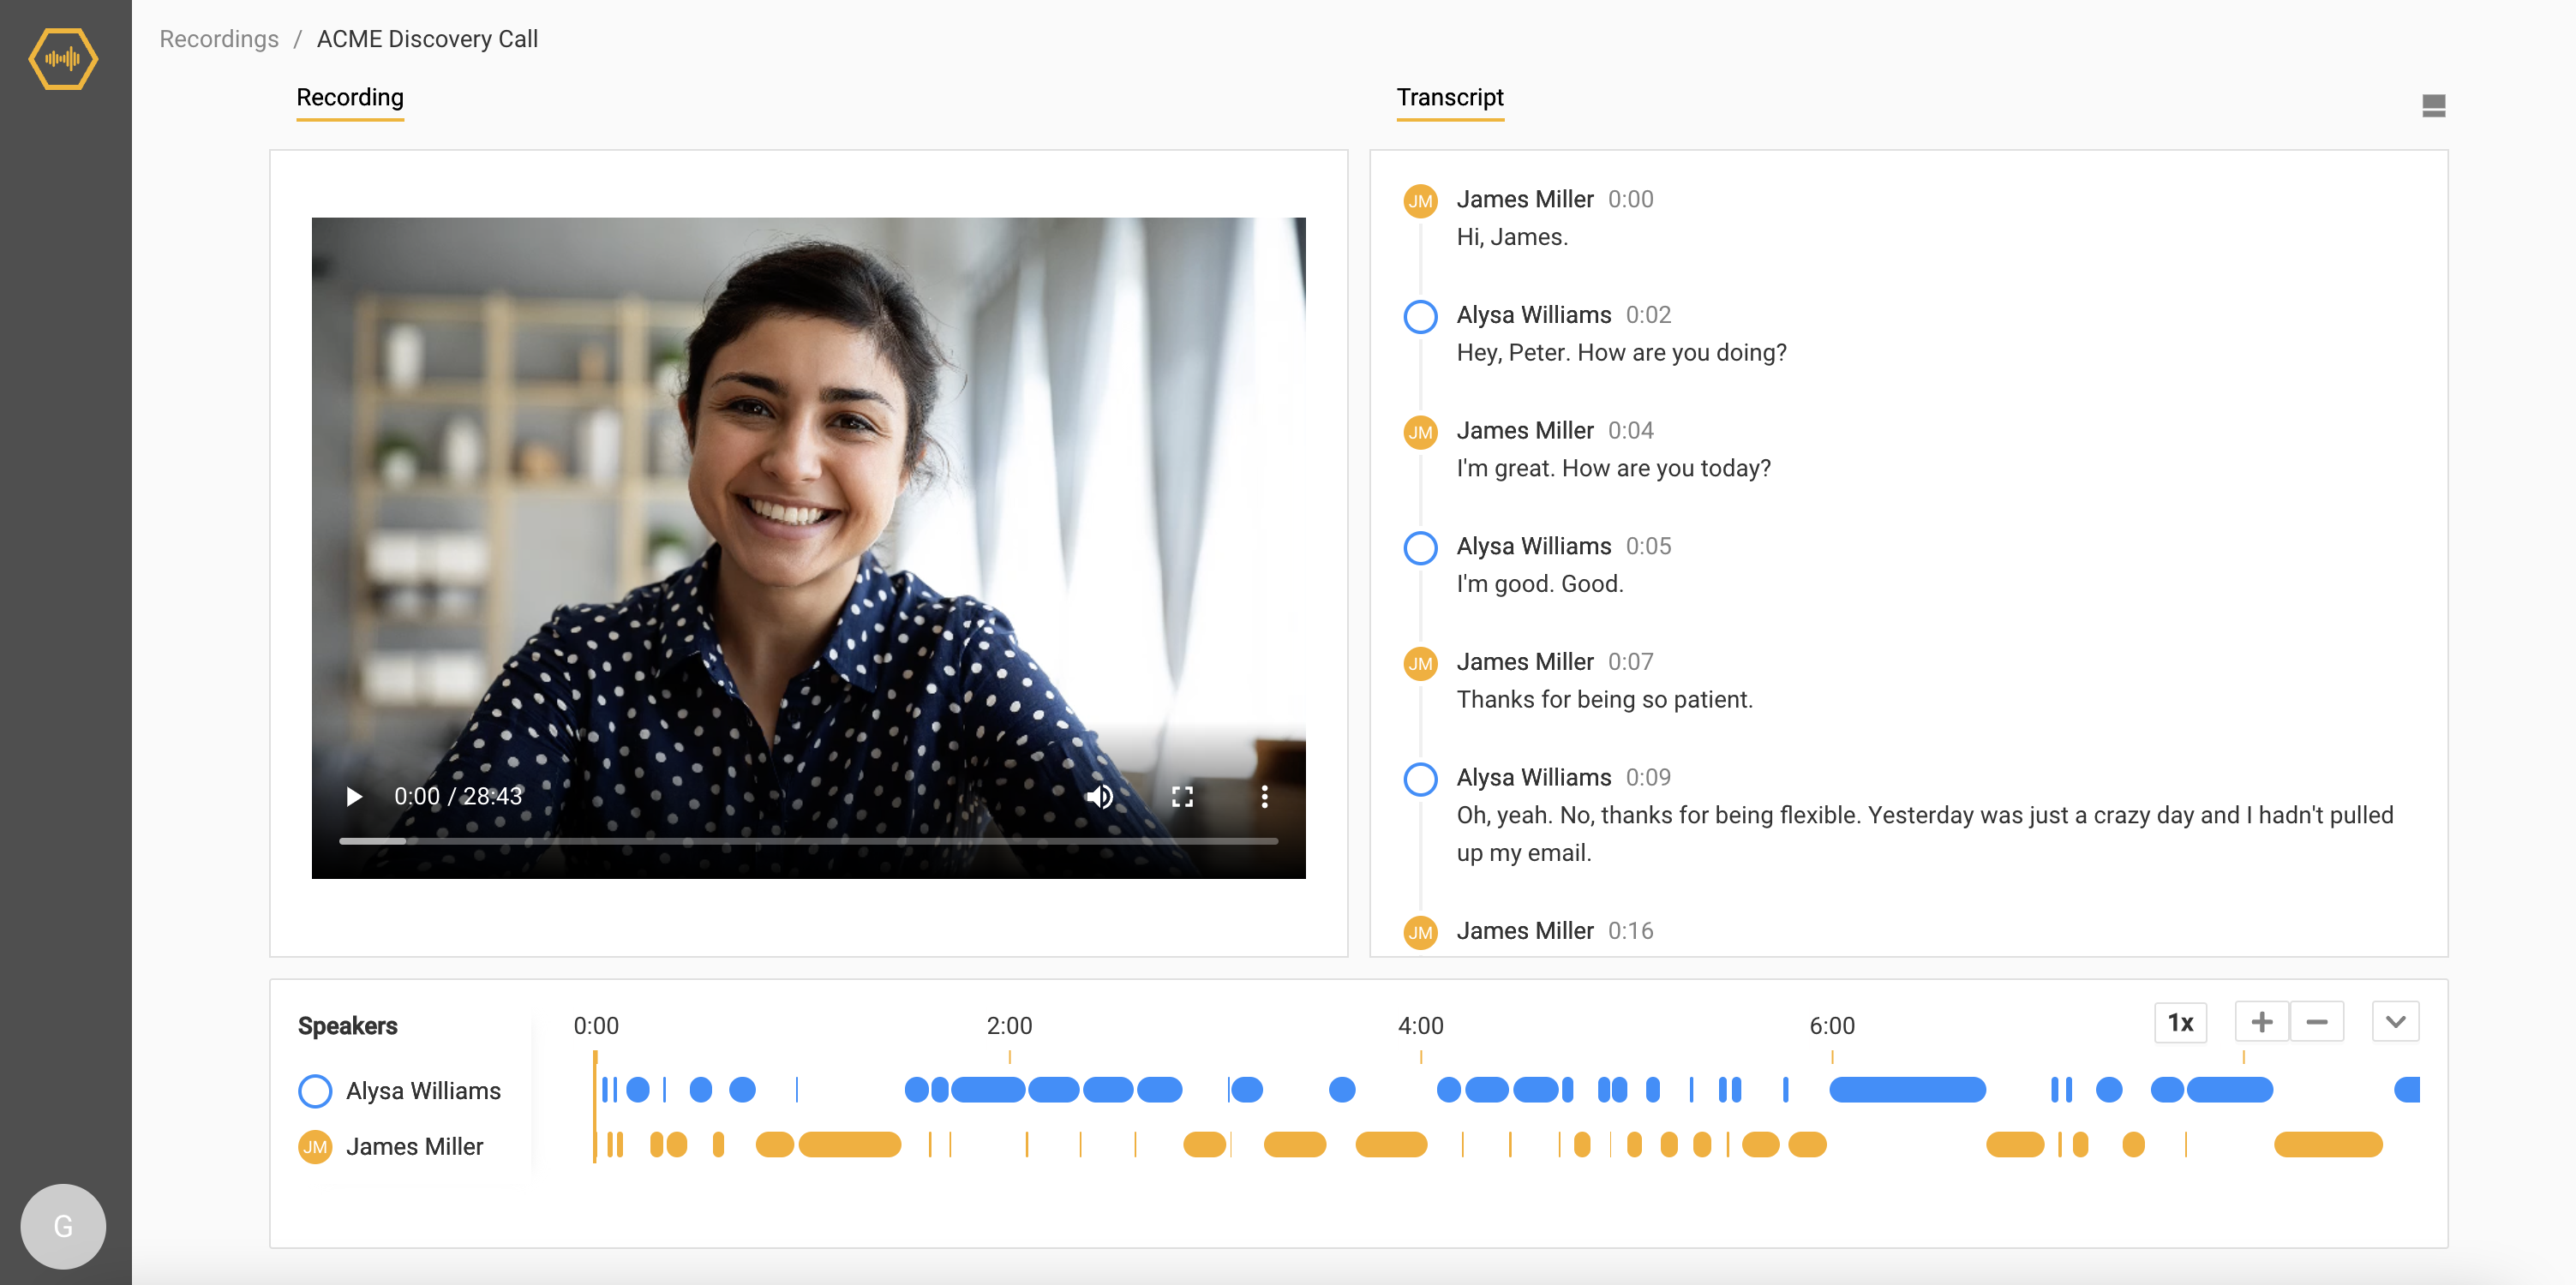Play the video recording

point(353,796)
